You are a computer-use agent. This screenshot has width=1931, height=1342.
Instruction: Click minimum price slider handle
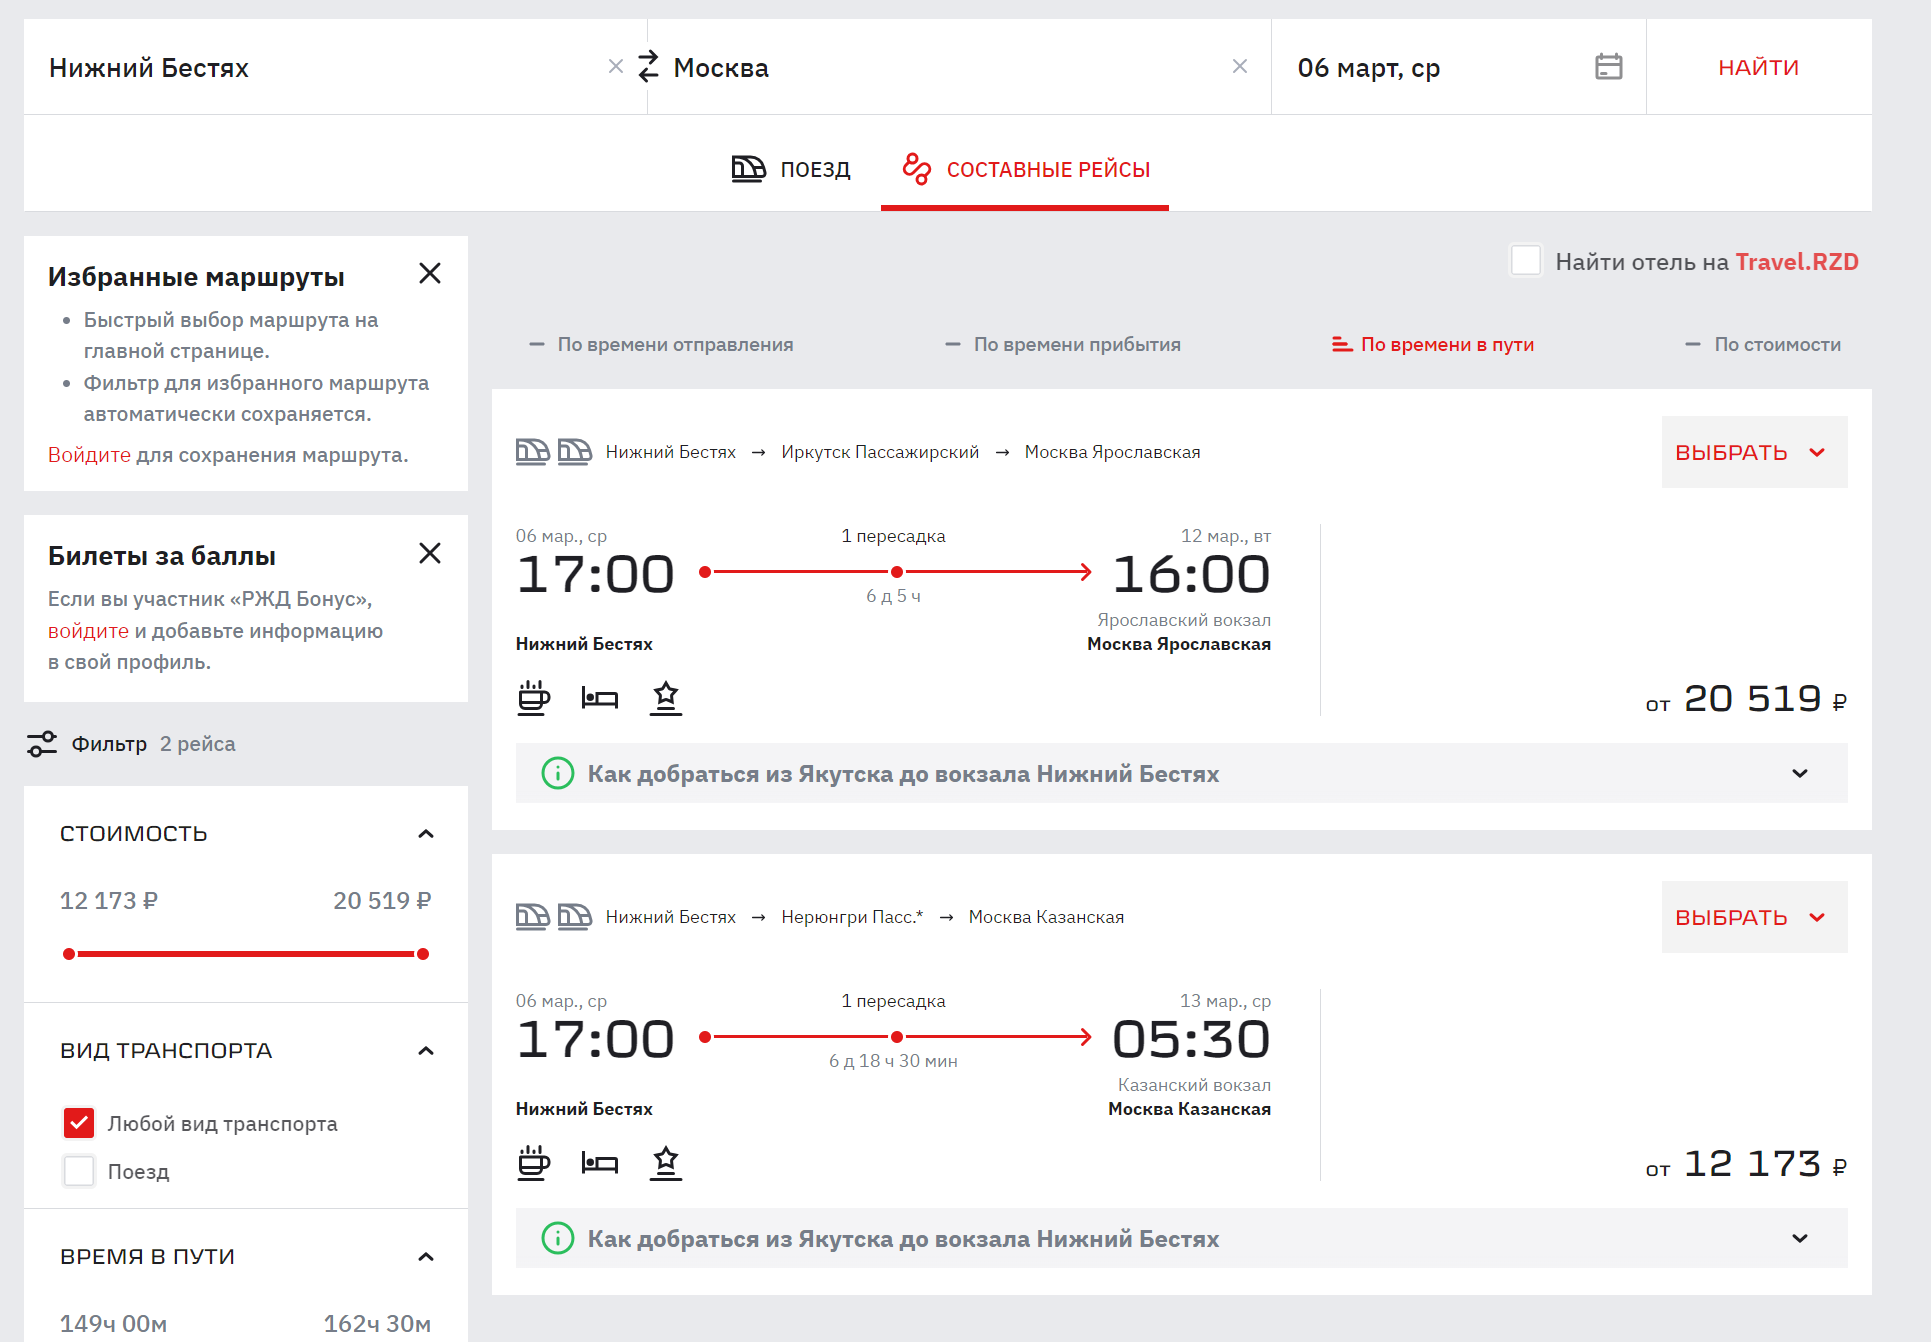pos(69,954)
